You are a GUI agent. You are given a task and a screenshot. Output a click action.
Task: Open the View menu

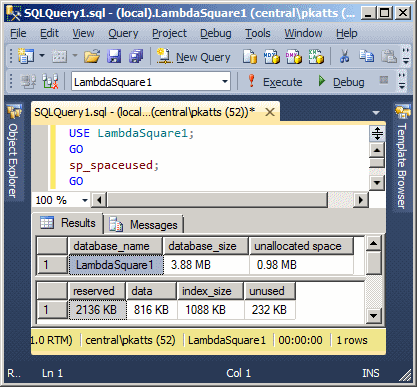[83, 33]
